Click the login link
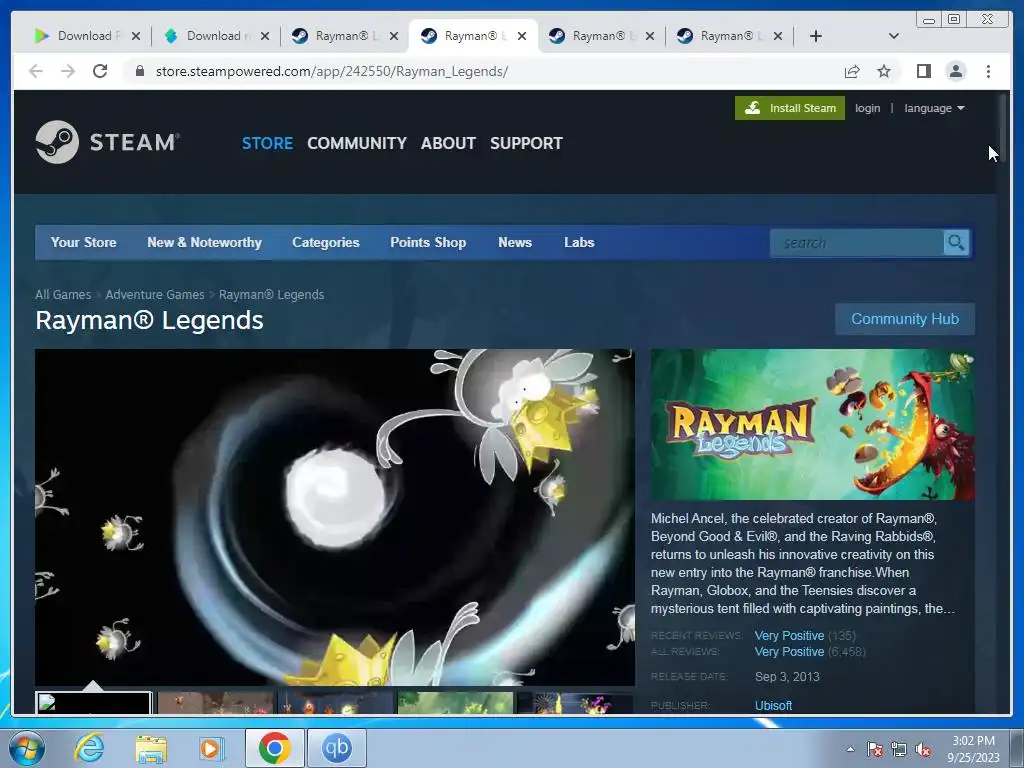Image resolution: width=1024 pixels, height=768 pixels. 867,108
